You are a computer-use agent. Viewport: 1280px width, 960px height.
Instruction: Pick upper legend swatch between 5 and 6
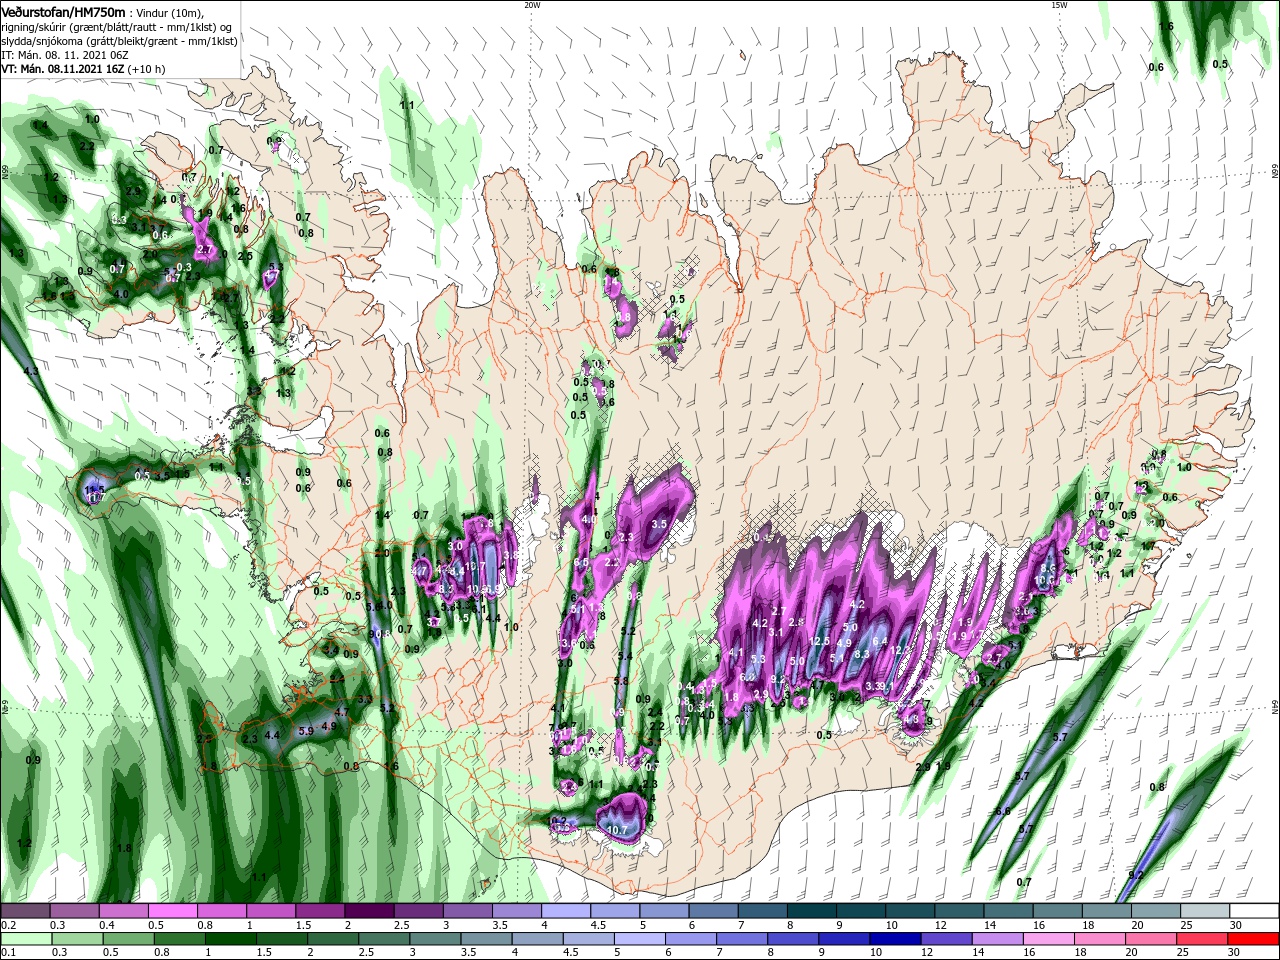664,911
